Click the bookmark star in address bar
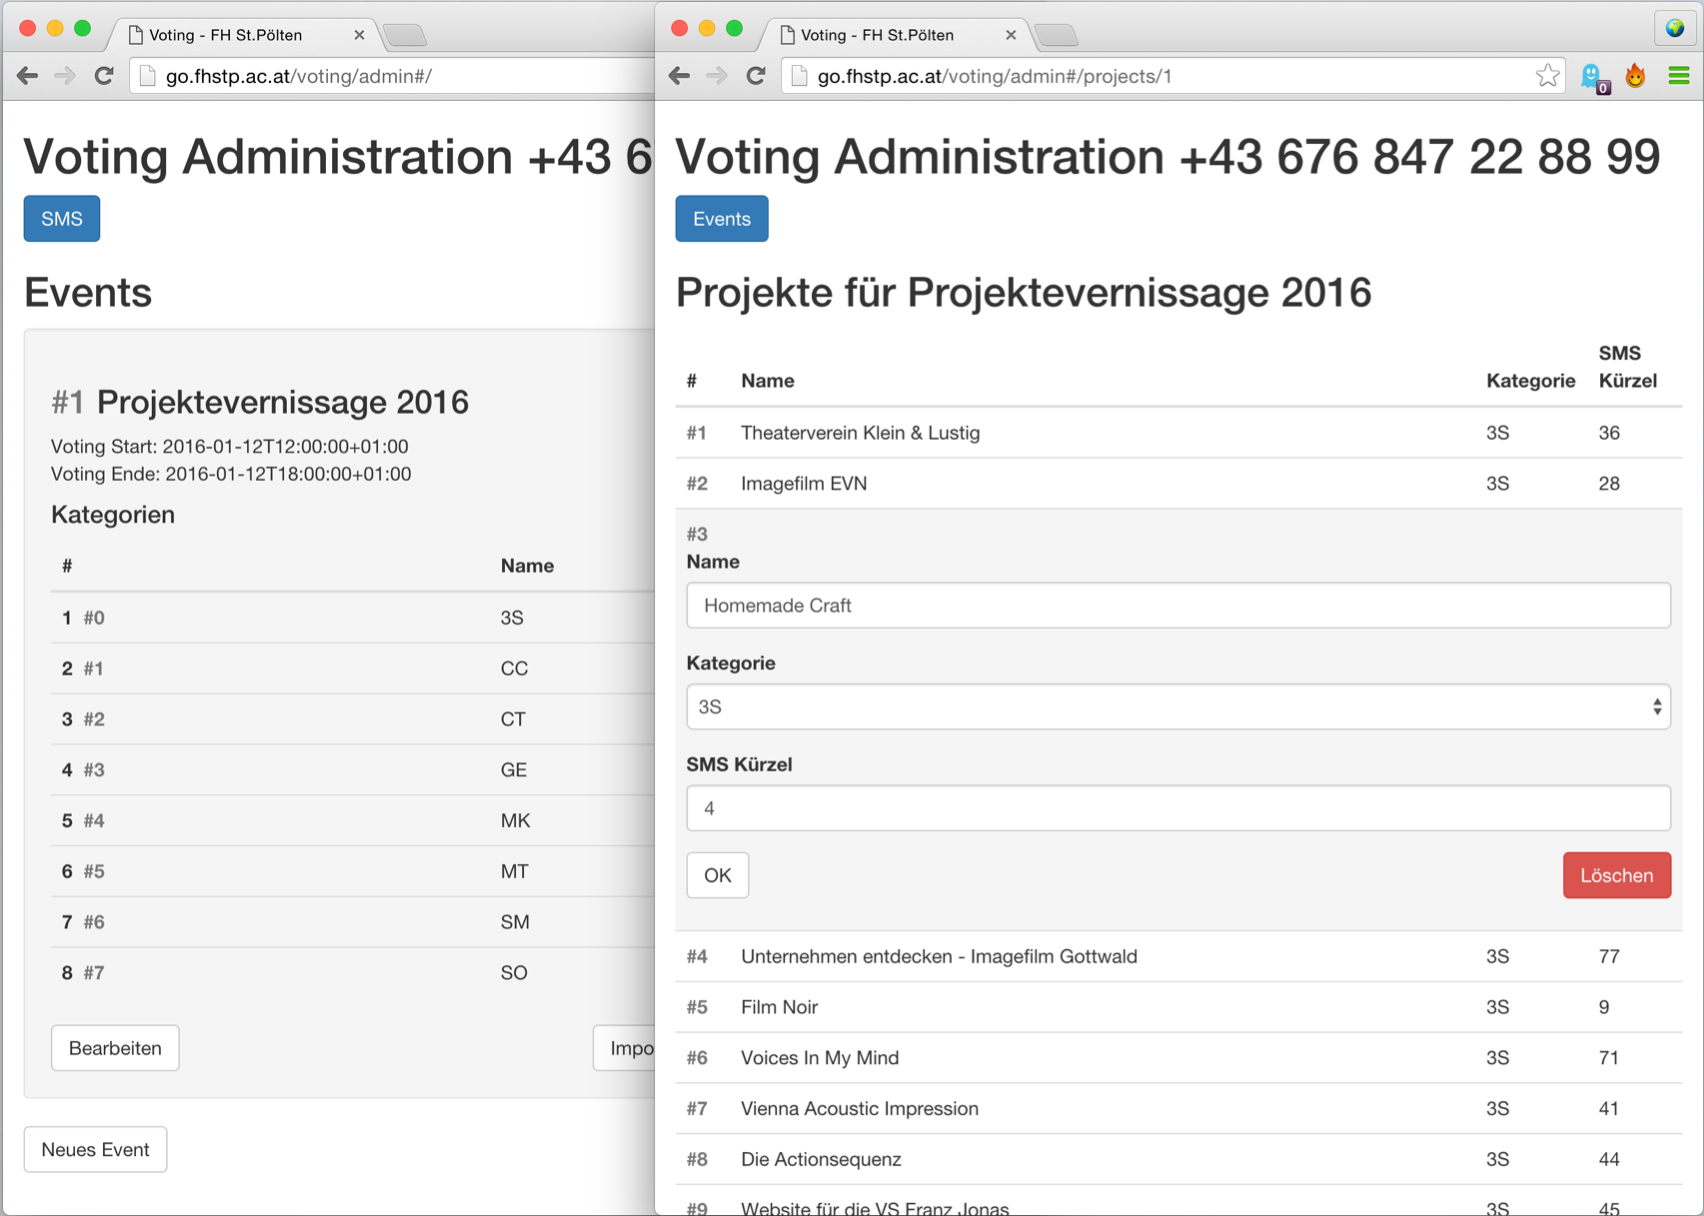The width and height of the screenshot is (1704, 1216). pyautogui.click(x=1547, y=76)
